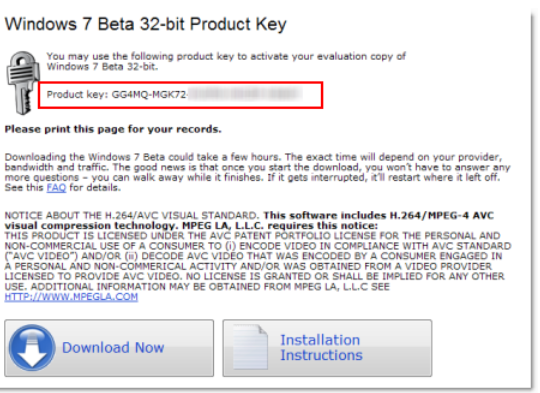This screenshot has height=393, width=540.
Task: Start download with Download Now button
Action: 109,348
